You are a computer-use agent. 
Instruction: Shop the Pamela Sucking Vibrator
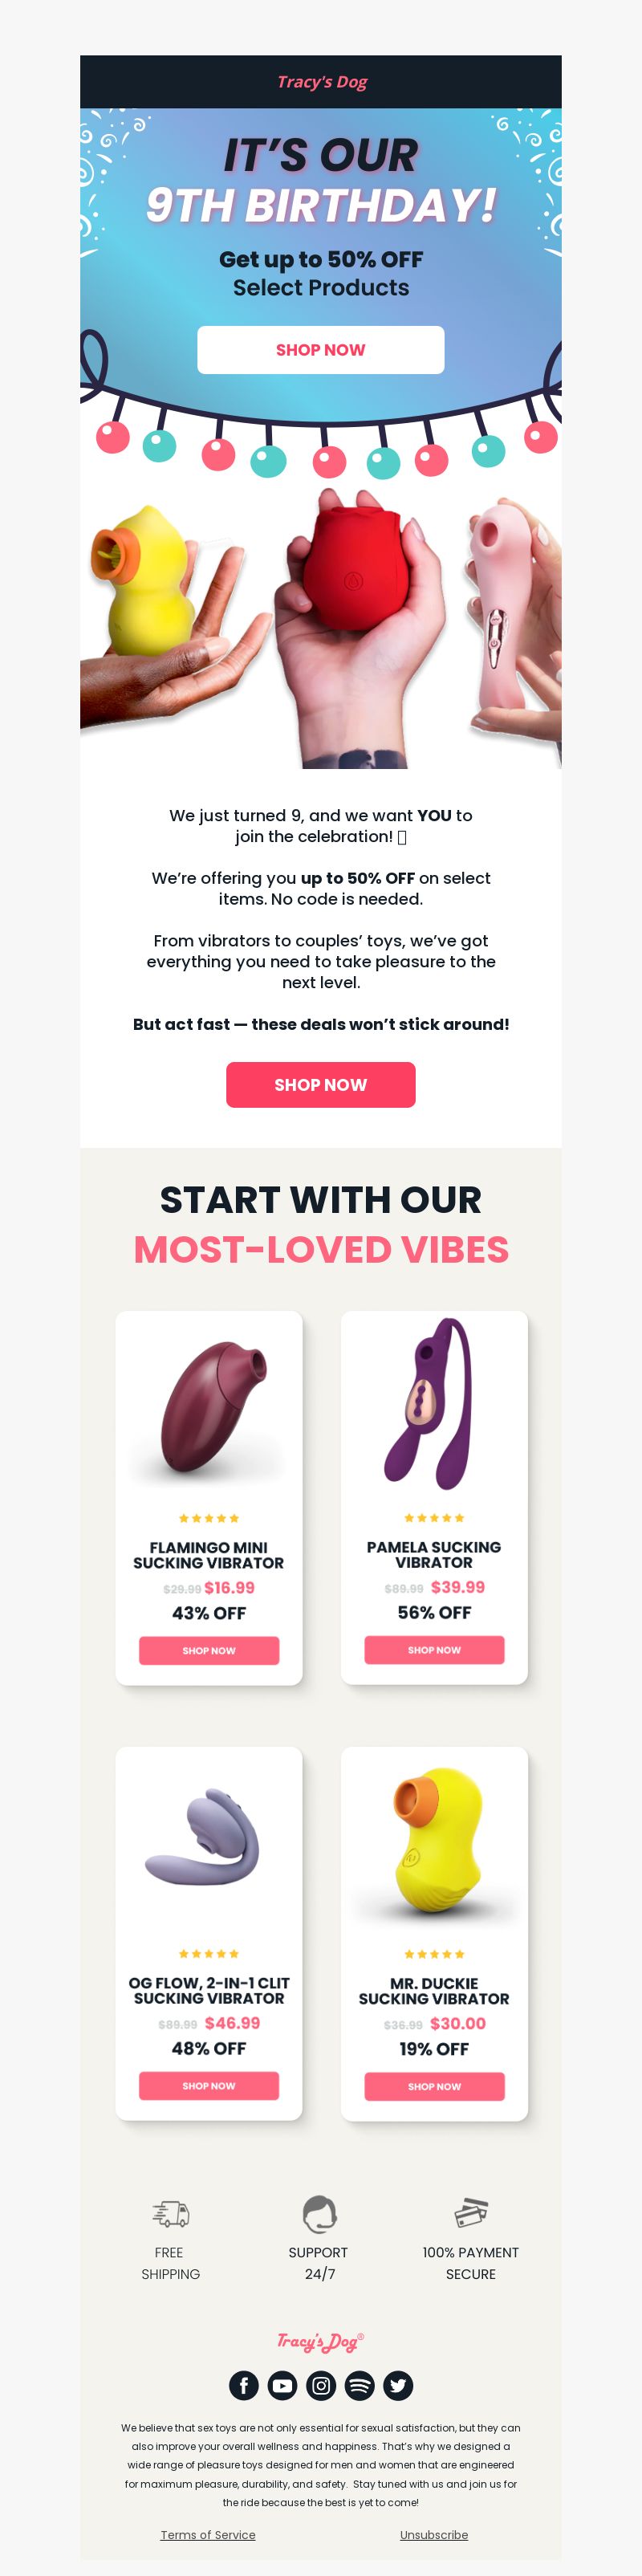pyautogui.click(x=434, y=1650)
